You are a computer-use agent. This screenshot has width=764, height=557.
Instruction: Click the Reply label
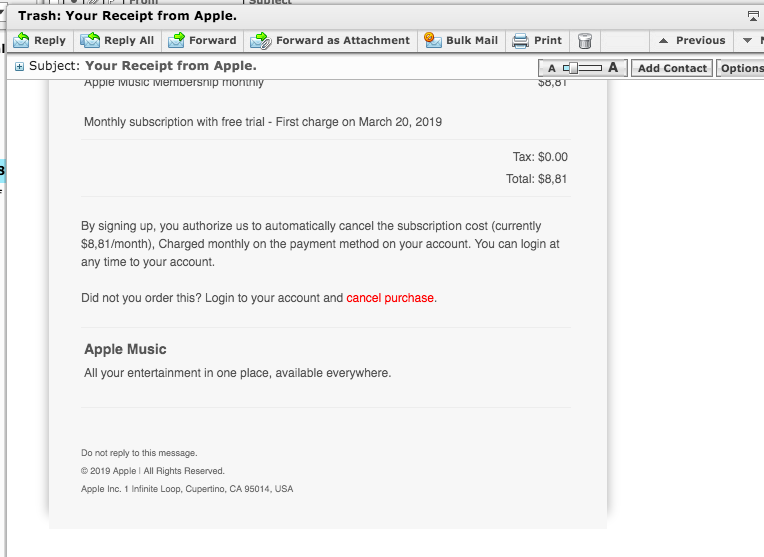click(50, 40)
